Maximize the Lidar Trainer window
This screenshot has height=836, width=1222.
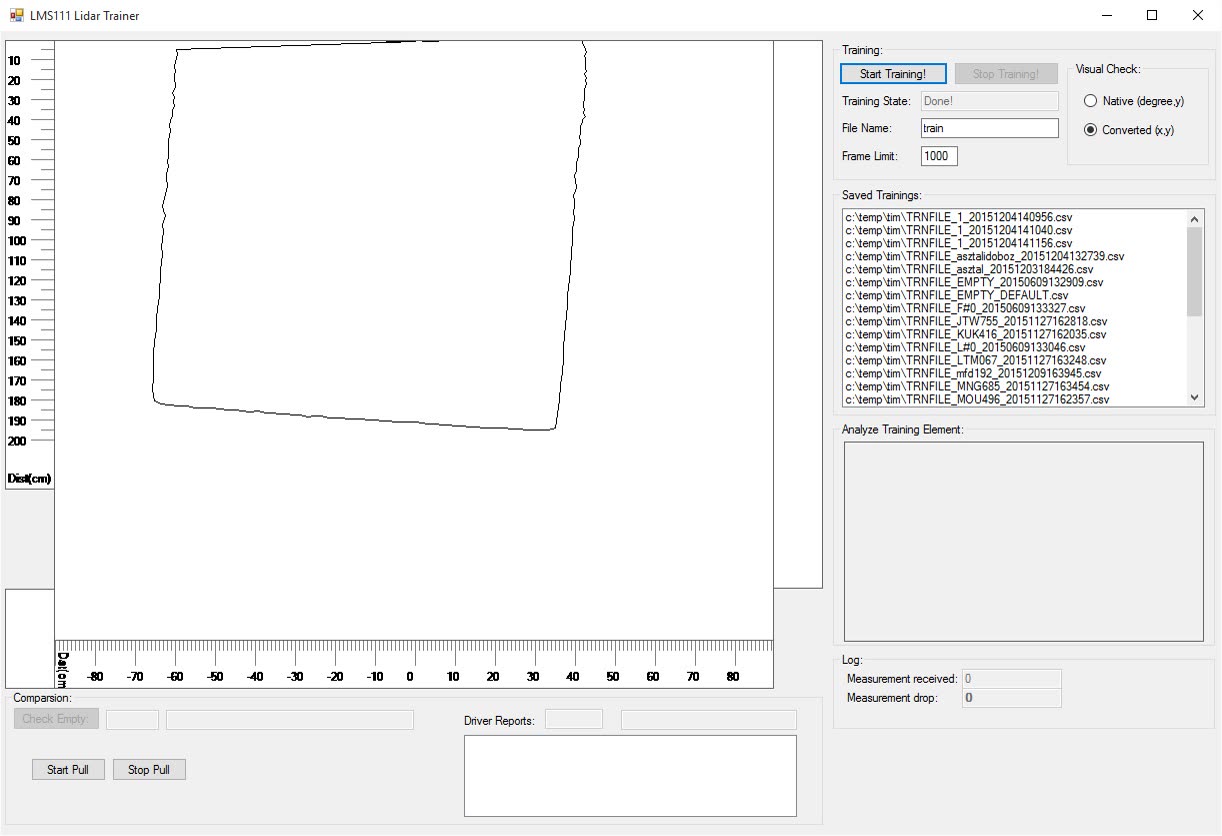[x=1152, y=15]
